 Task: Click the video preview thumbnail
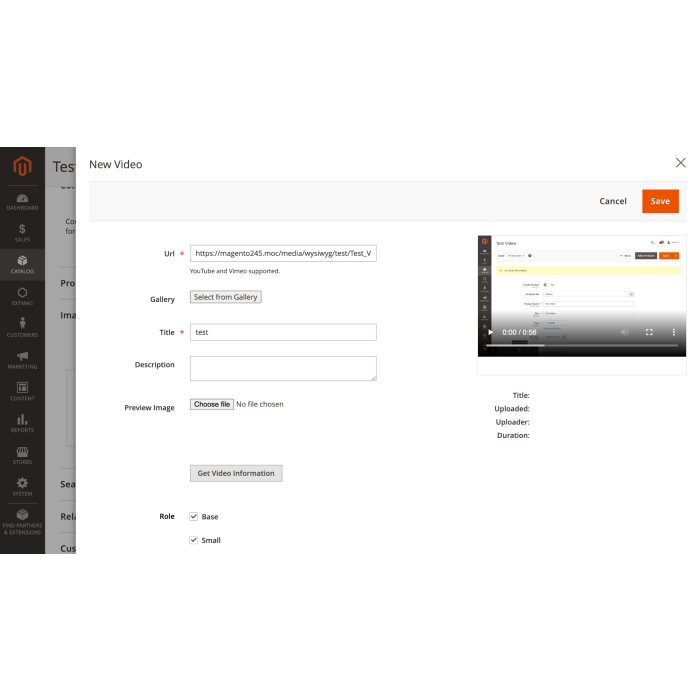pyautogui.click(x=582, y=296)
